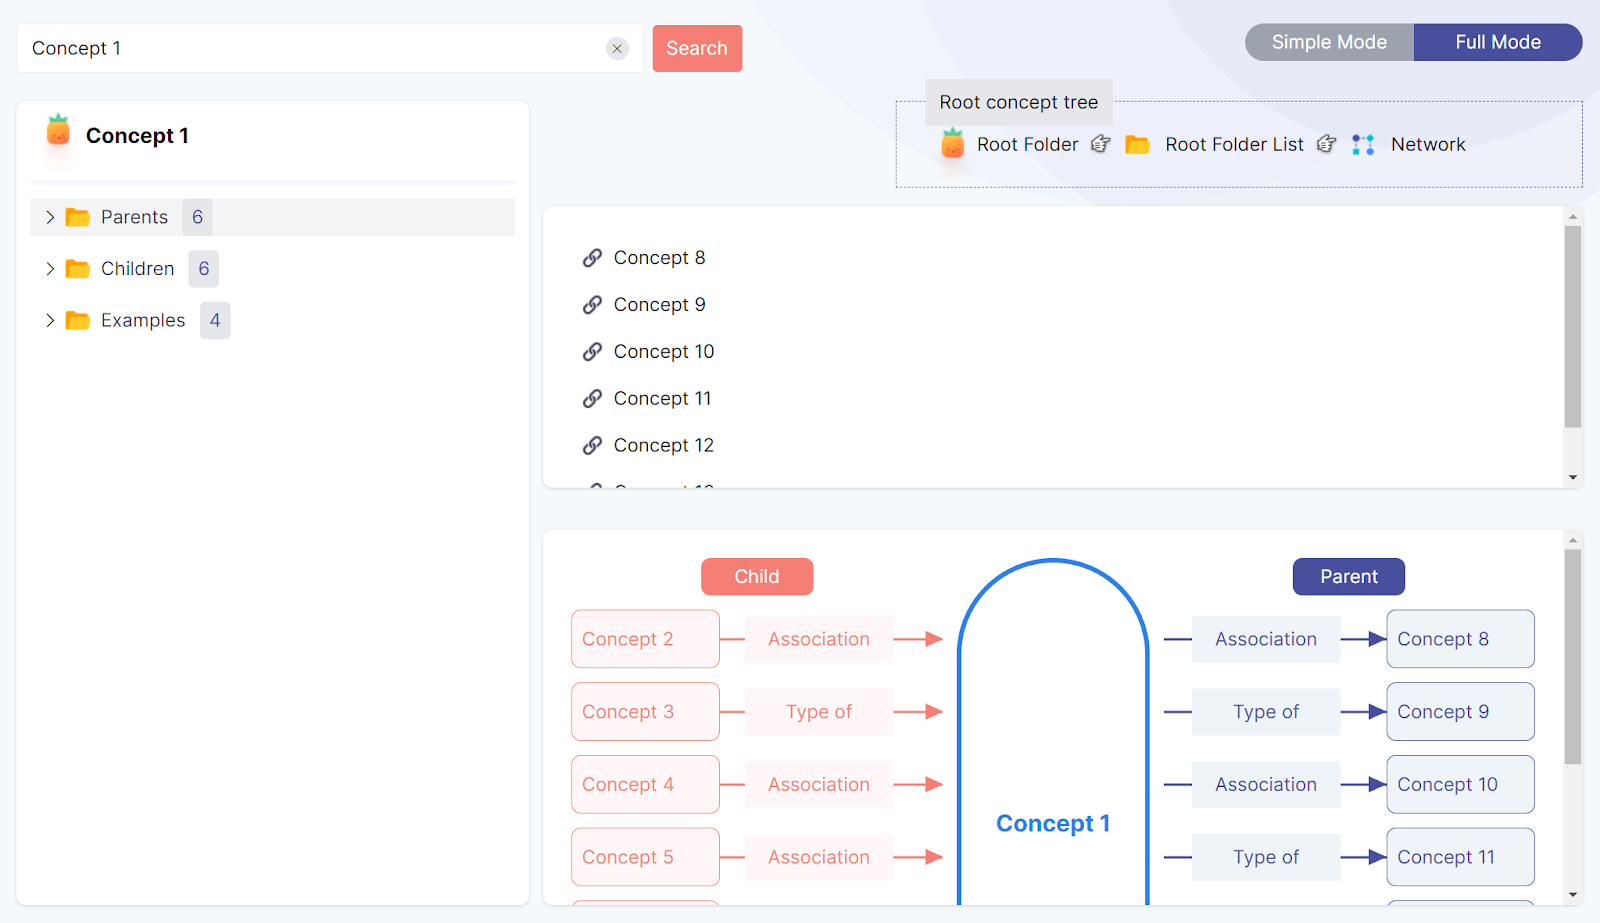Open Concept 9 in the list panel
Screen dimensions: 1600x923
pyautogui.click(x=659, y=305)
